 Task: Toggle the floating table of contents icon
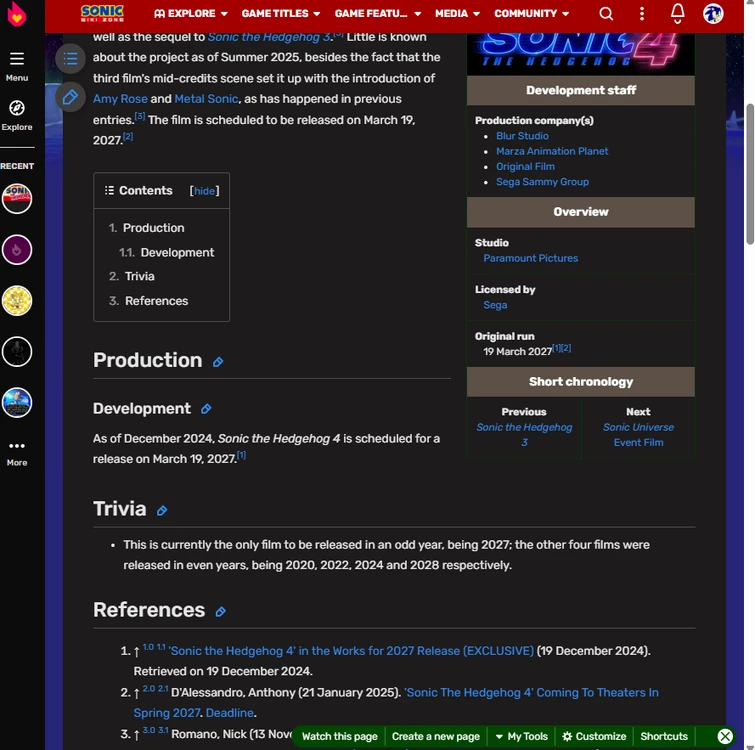(70, 59)
